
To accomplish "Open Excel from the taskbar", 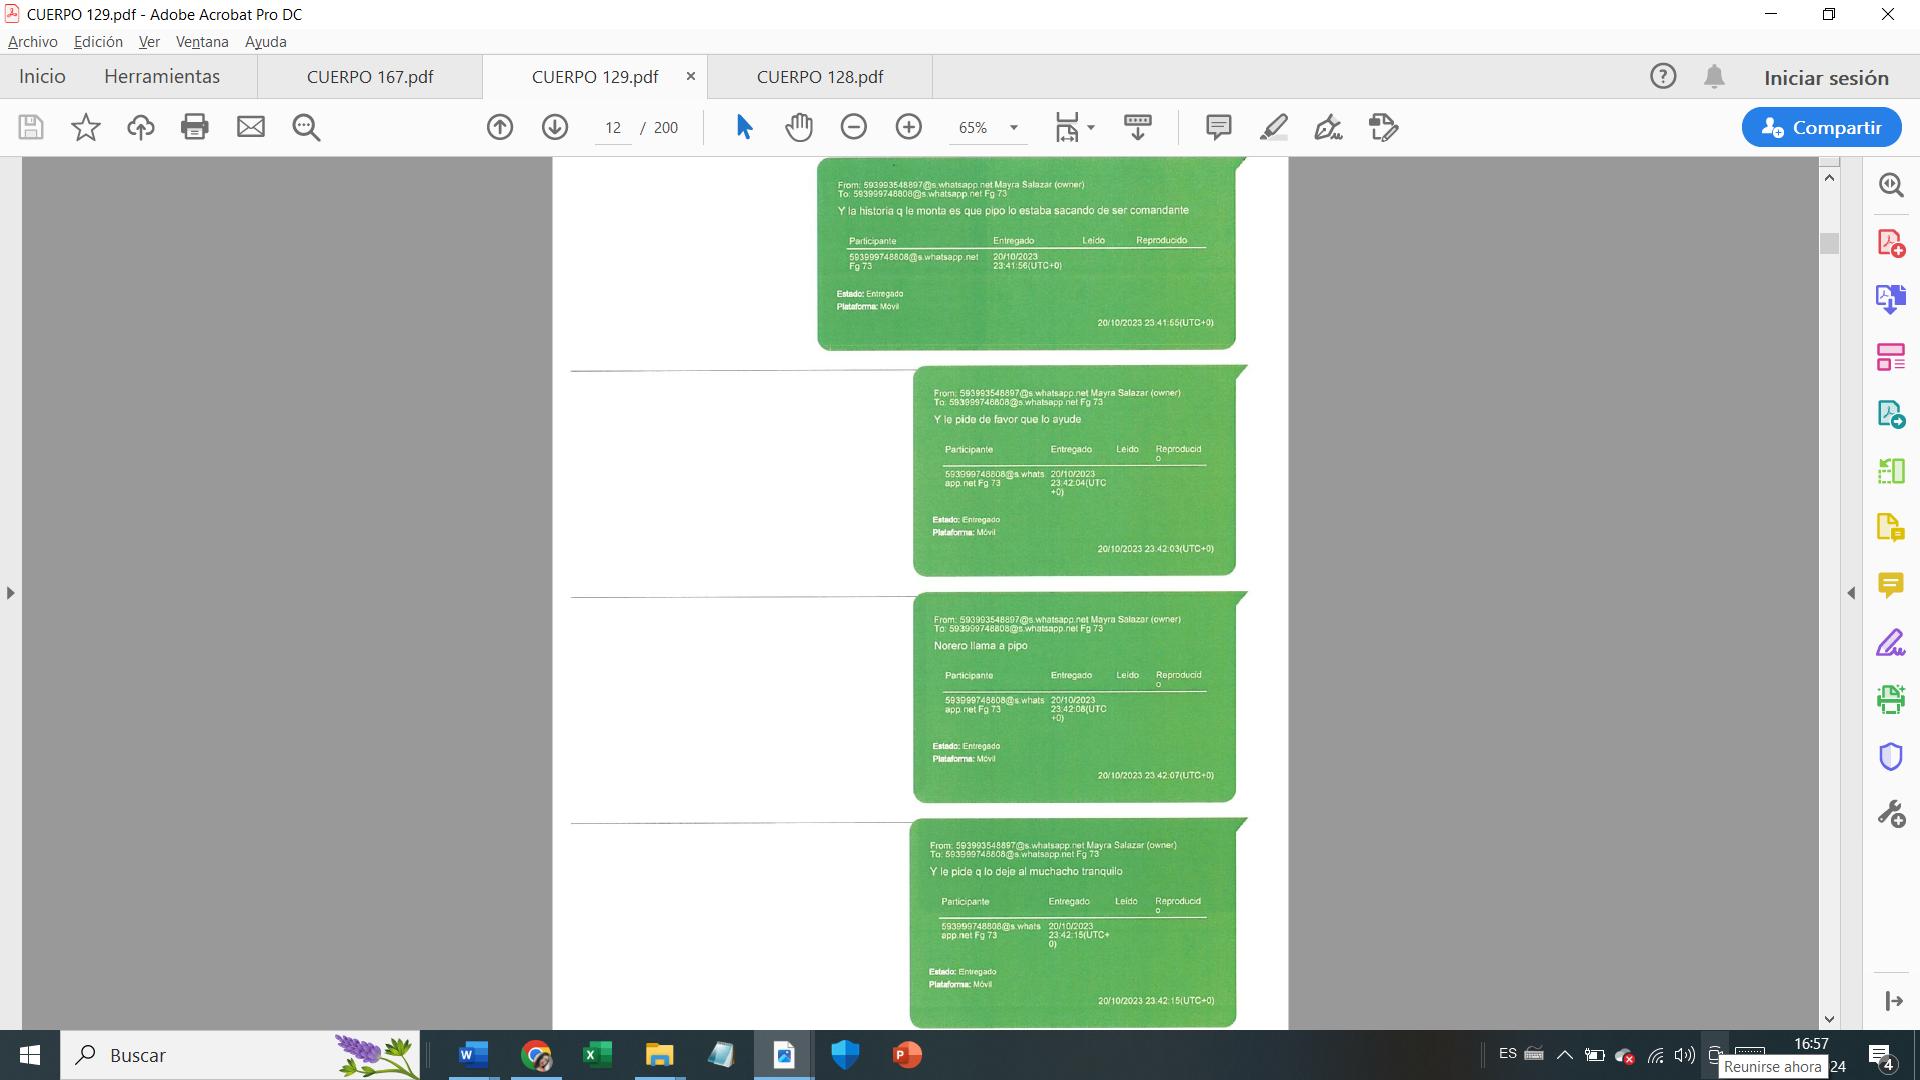I will (x=597, y=1055).
